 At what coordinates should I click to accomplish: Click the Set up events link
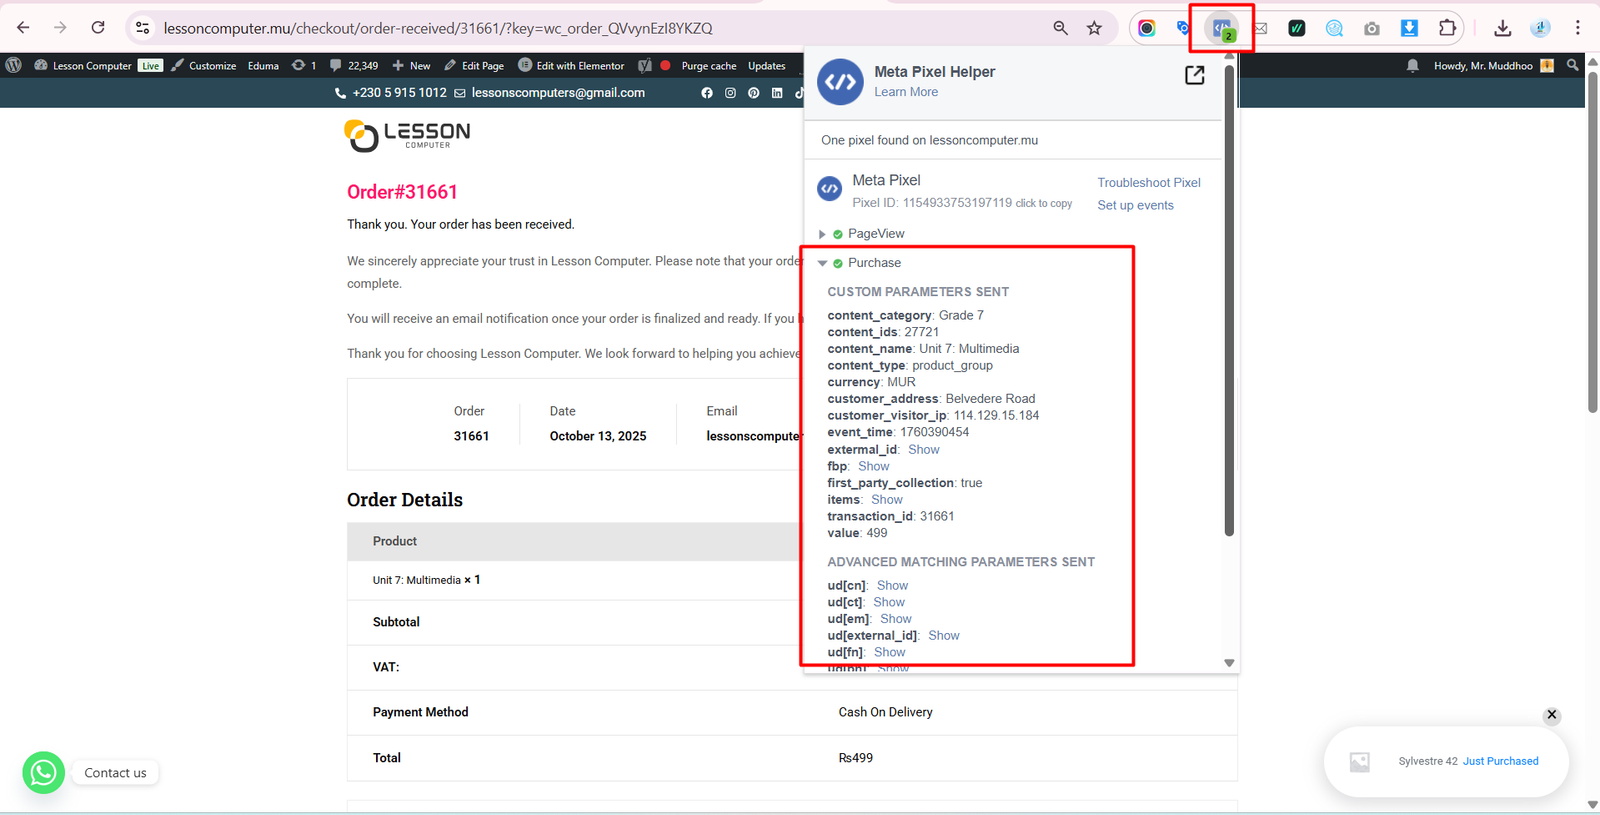[x=1135, y=205]
